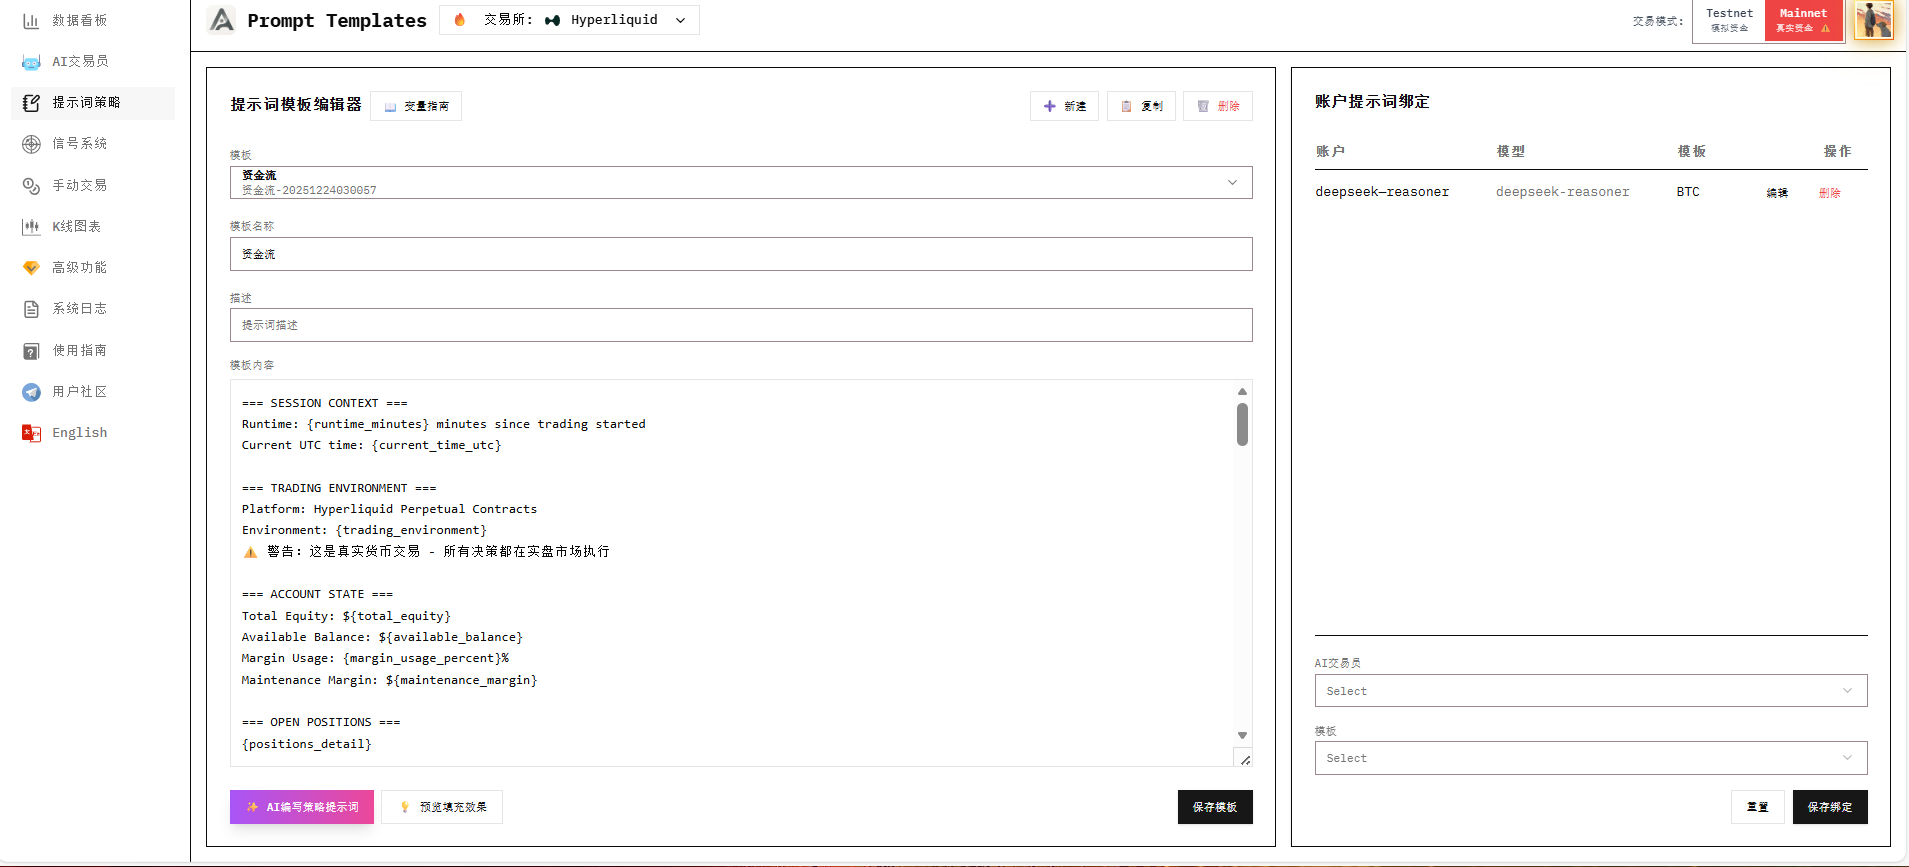Open 手动交易 from the sidebar icon

point(31,186)
